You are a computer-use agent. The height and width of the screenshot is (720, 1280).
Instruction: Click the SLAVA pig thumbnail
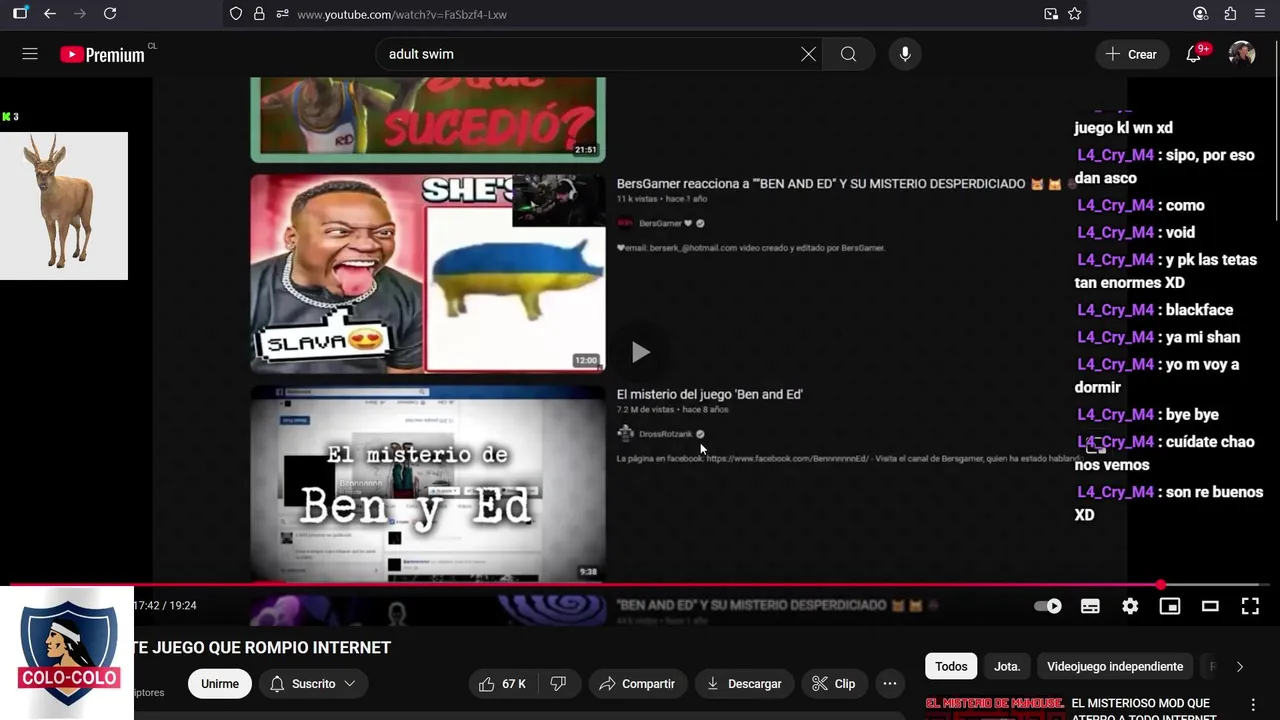pyautogui.click(x=428, y=273)
